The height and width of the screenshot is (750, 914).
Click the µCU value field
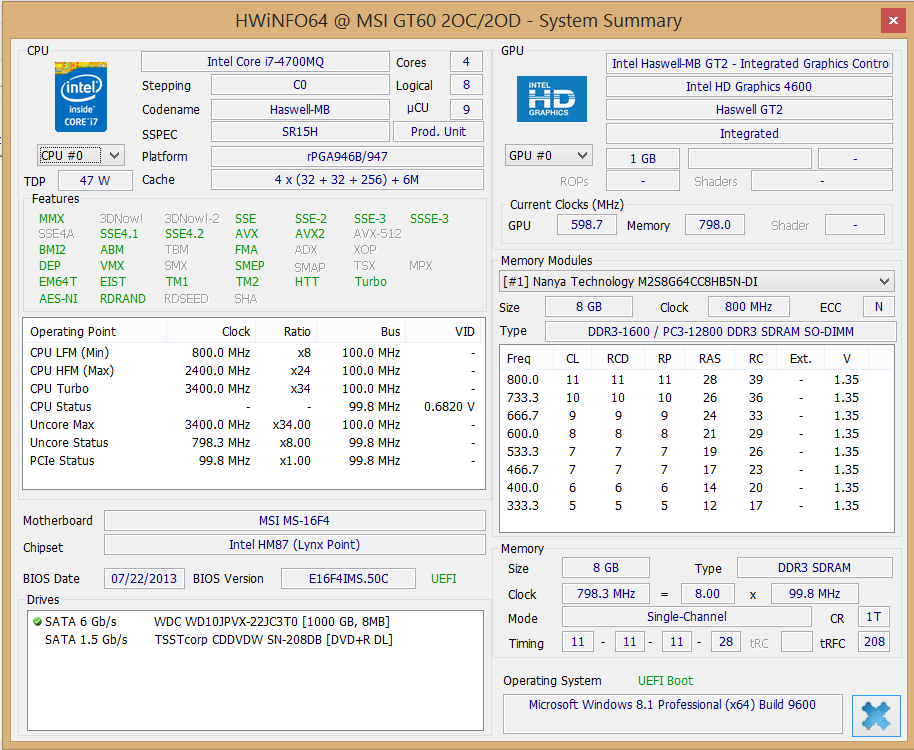(x=466, y=110)
